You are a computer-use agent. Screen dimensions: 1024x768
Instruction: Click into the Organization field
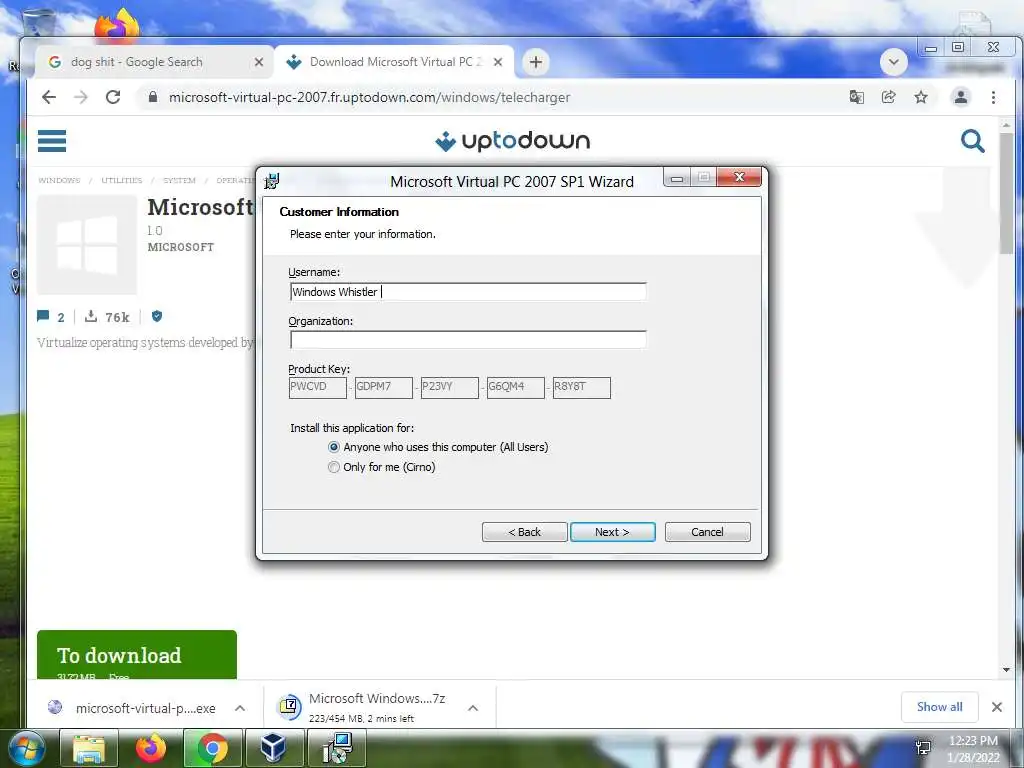pos(468,340)
